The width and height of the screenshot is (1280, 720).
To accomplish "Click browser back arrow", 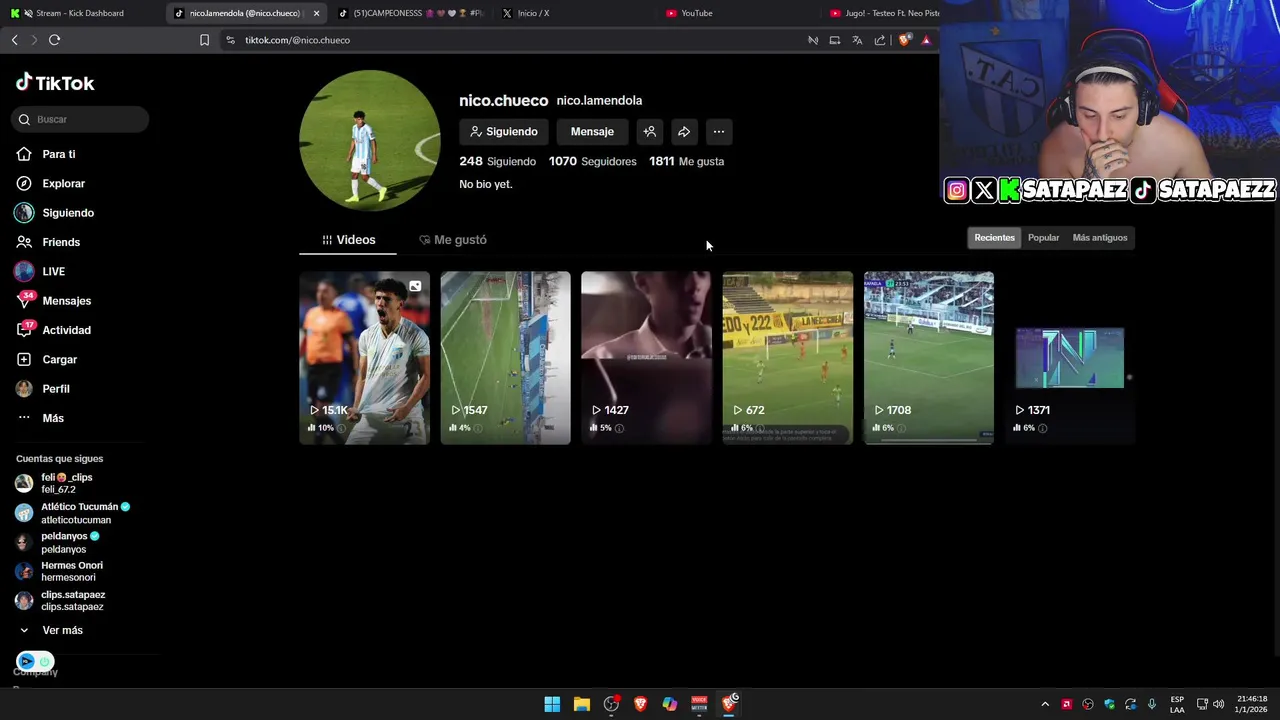I will pyautogui.click(x=14, y=40).
